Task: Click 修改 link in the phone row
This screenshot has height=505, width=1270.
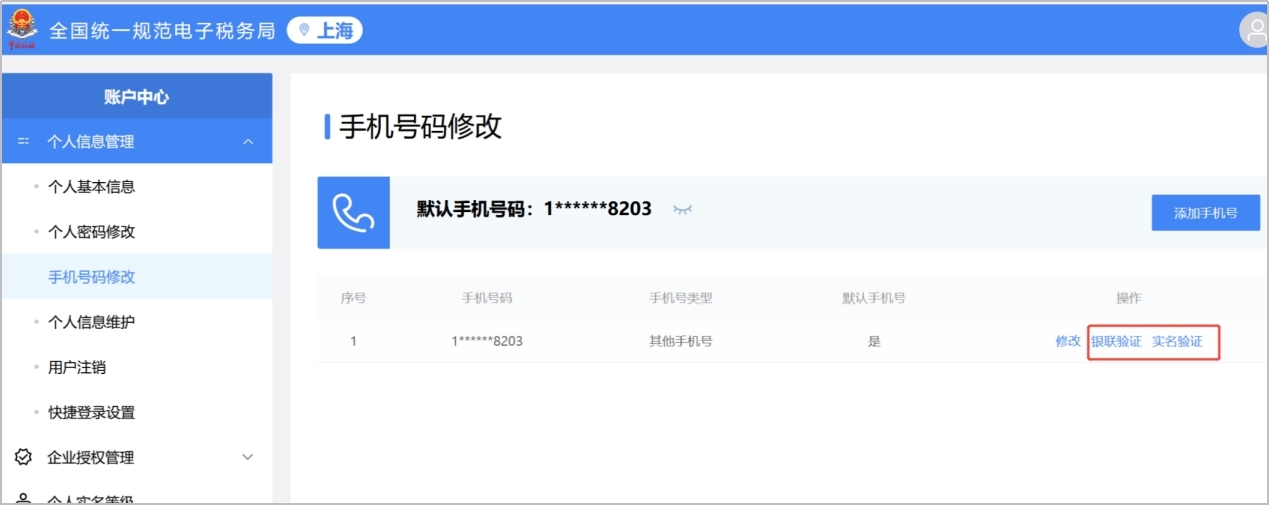Action: point(1067,341)
